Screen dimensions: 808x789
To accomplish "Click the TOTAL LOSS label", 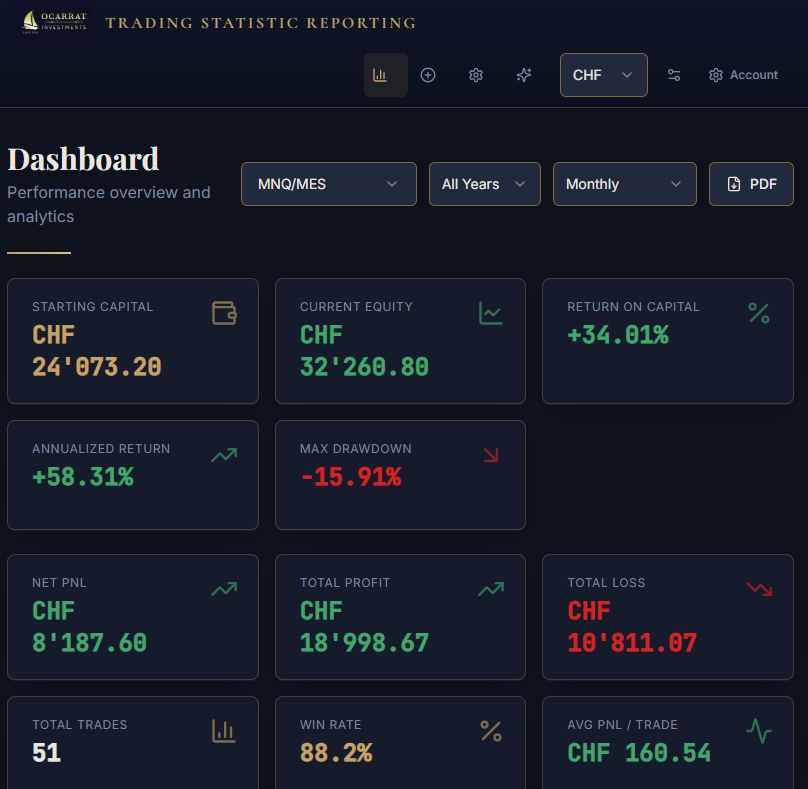I will [x=606, y=583].
